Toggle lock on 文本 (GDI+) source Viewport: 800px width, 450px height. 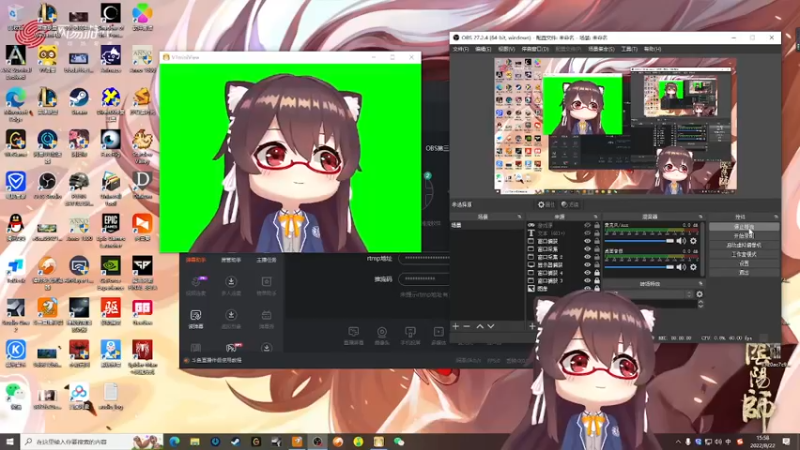pos(596,233)
